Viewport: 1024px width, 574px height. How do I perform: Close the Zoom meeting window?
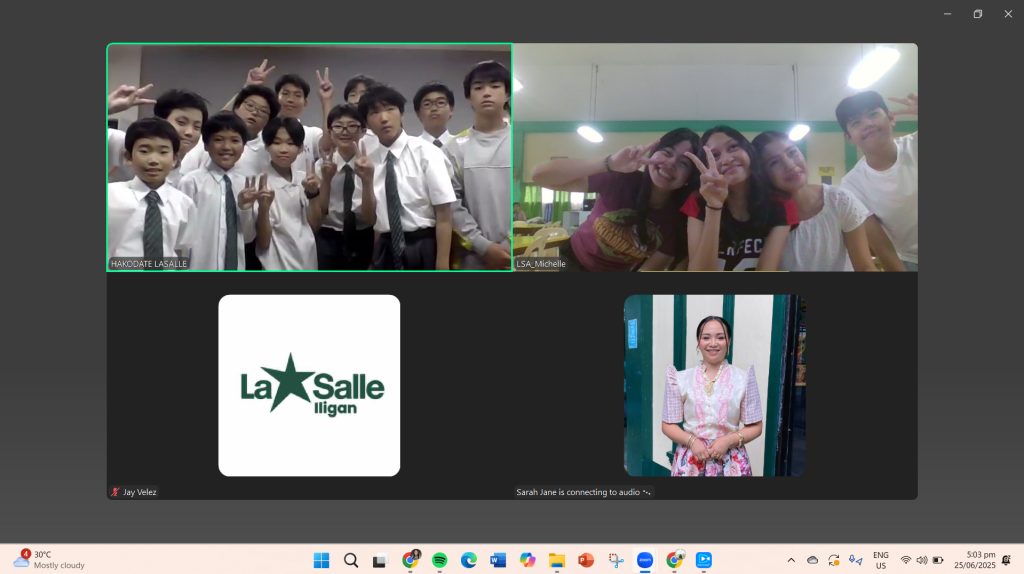coord(1008,14)
